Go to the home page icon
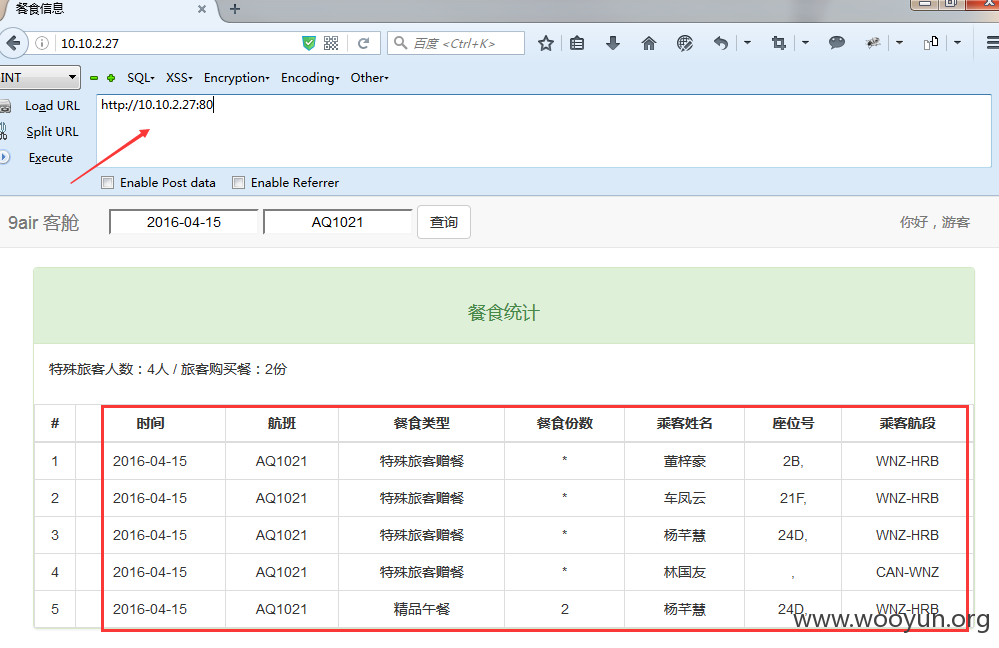This screenshot has height=648, width=999. [649, 43]
